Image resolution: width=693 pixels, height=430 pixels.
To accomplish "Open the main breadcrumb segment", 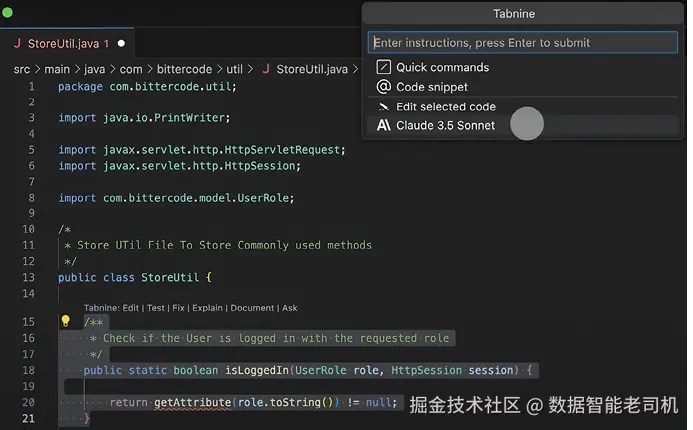I will [x=57, y=69].
